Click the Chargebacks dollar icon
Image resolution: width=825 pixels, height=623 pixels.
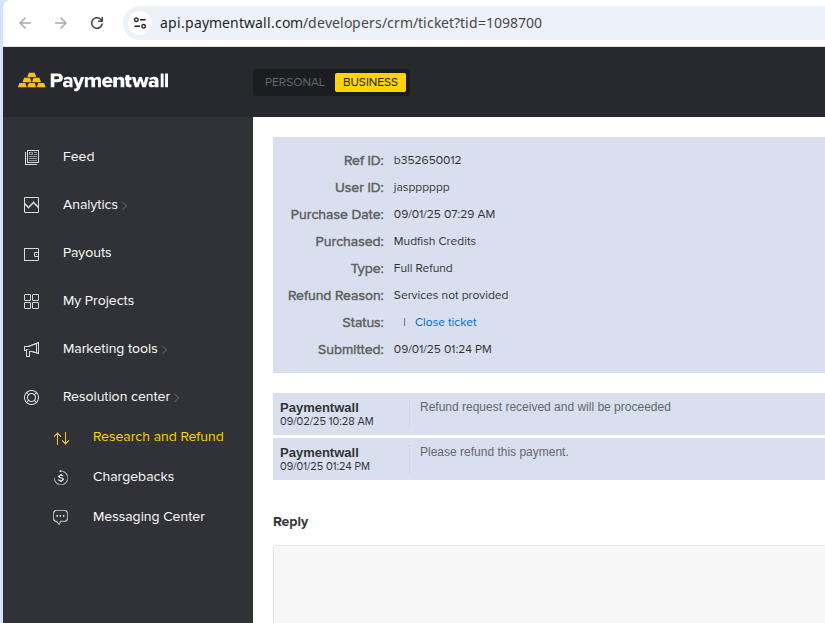61,477
